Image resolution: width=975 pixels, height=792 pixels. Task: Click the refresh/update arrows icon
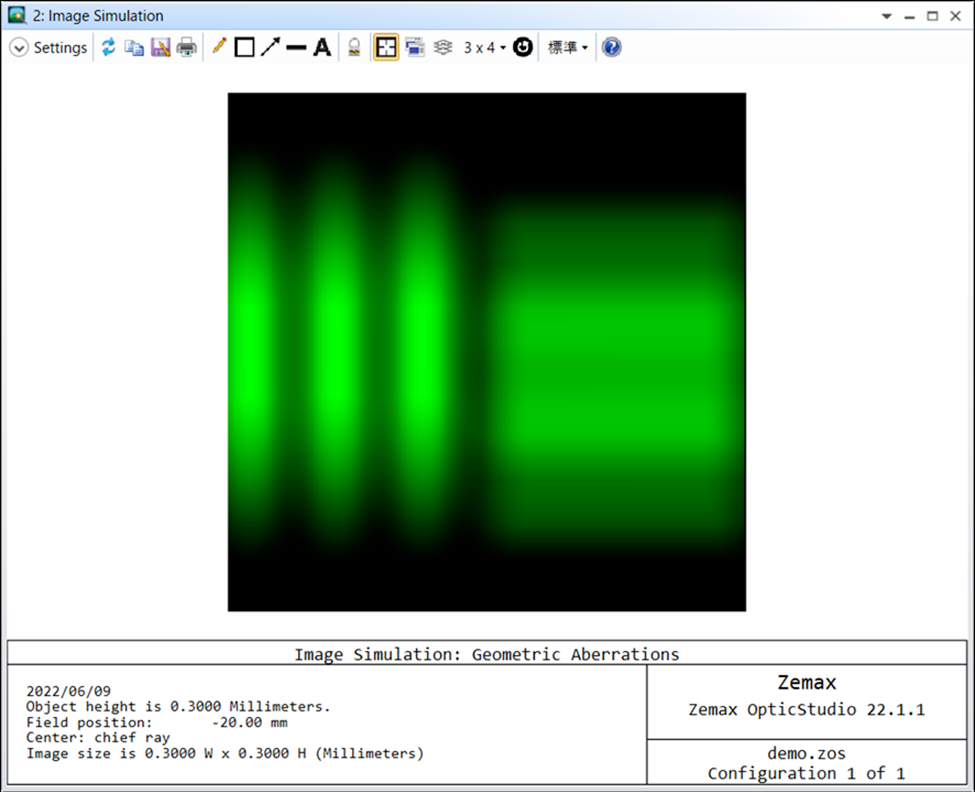(108, 48)
